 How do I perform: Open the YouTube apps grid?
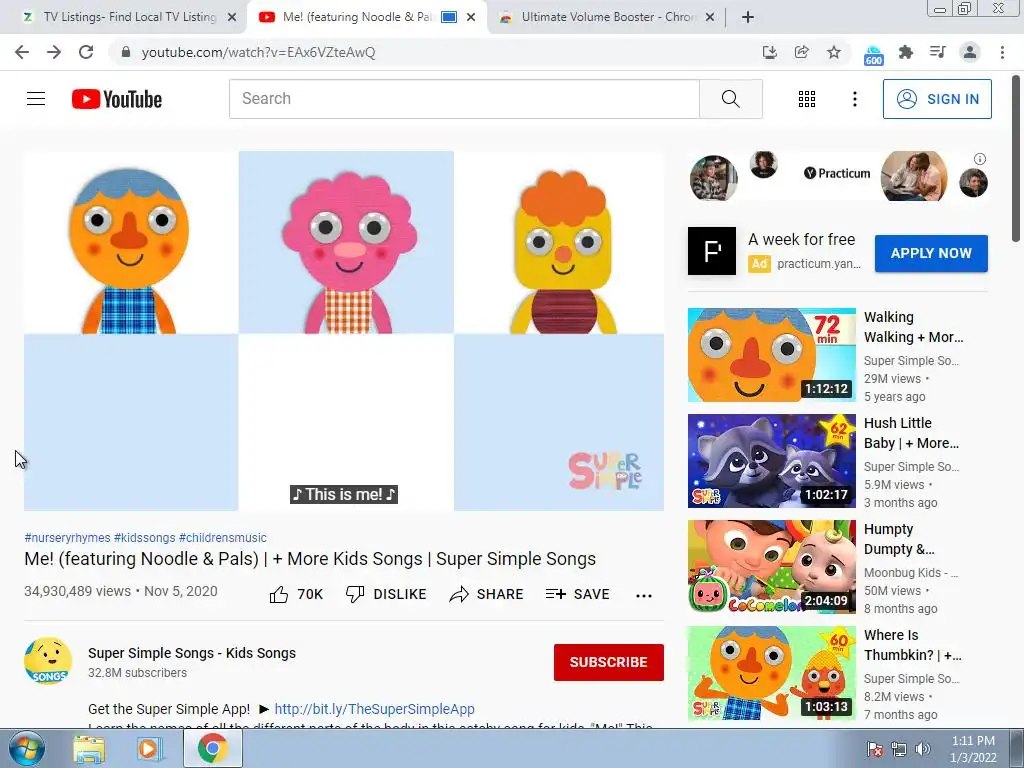click(x=807, y=99)
